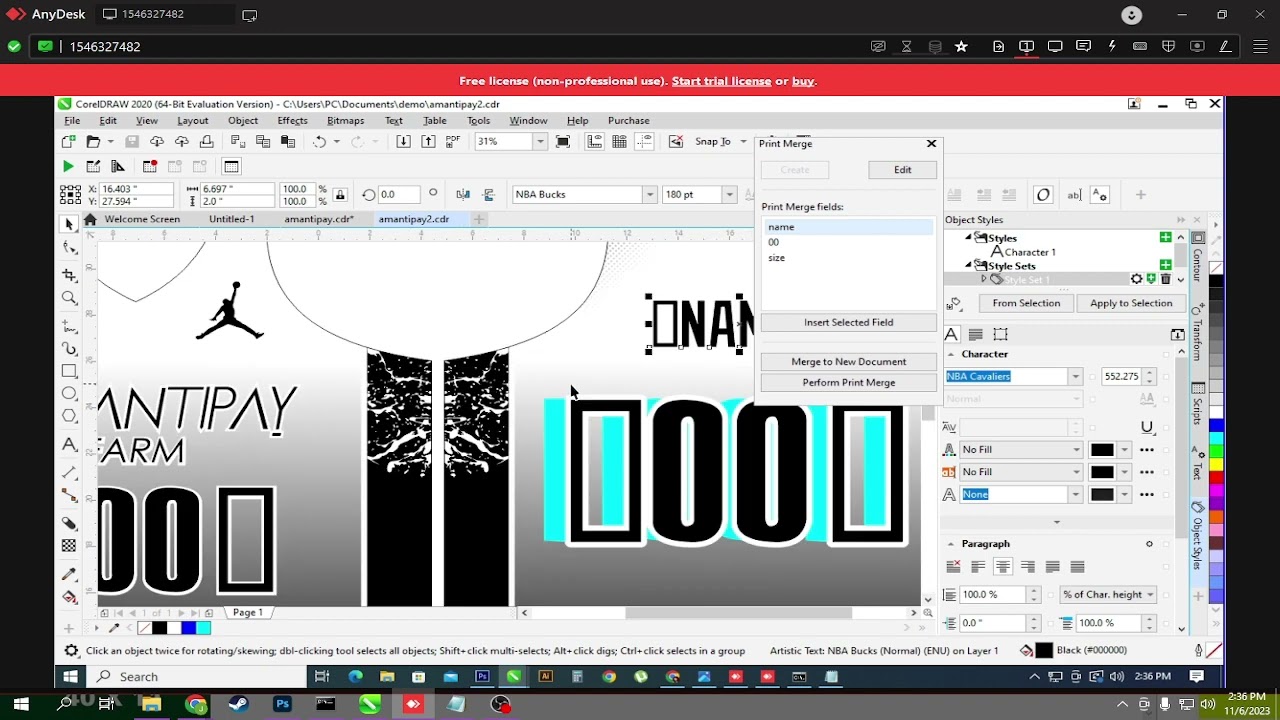1280x720 pixels.
Task: Select the Pick tool in toolbox
Action: [69, 224]
